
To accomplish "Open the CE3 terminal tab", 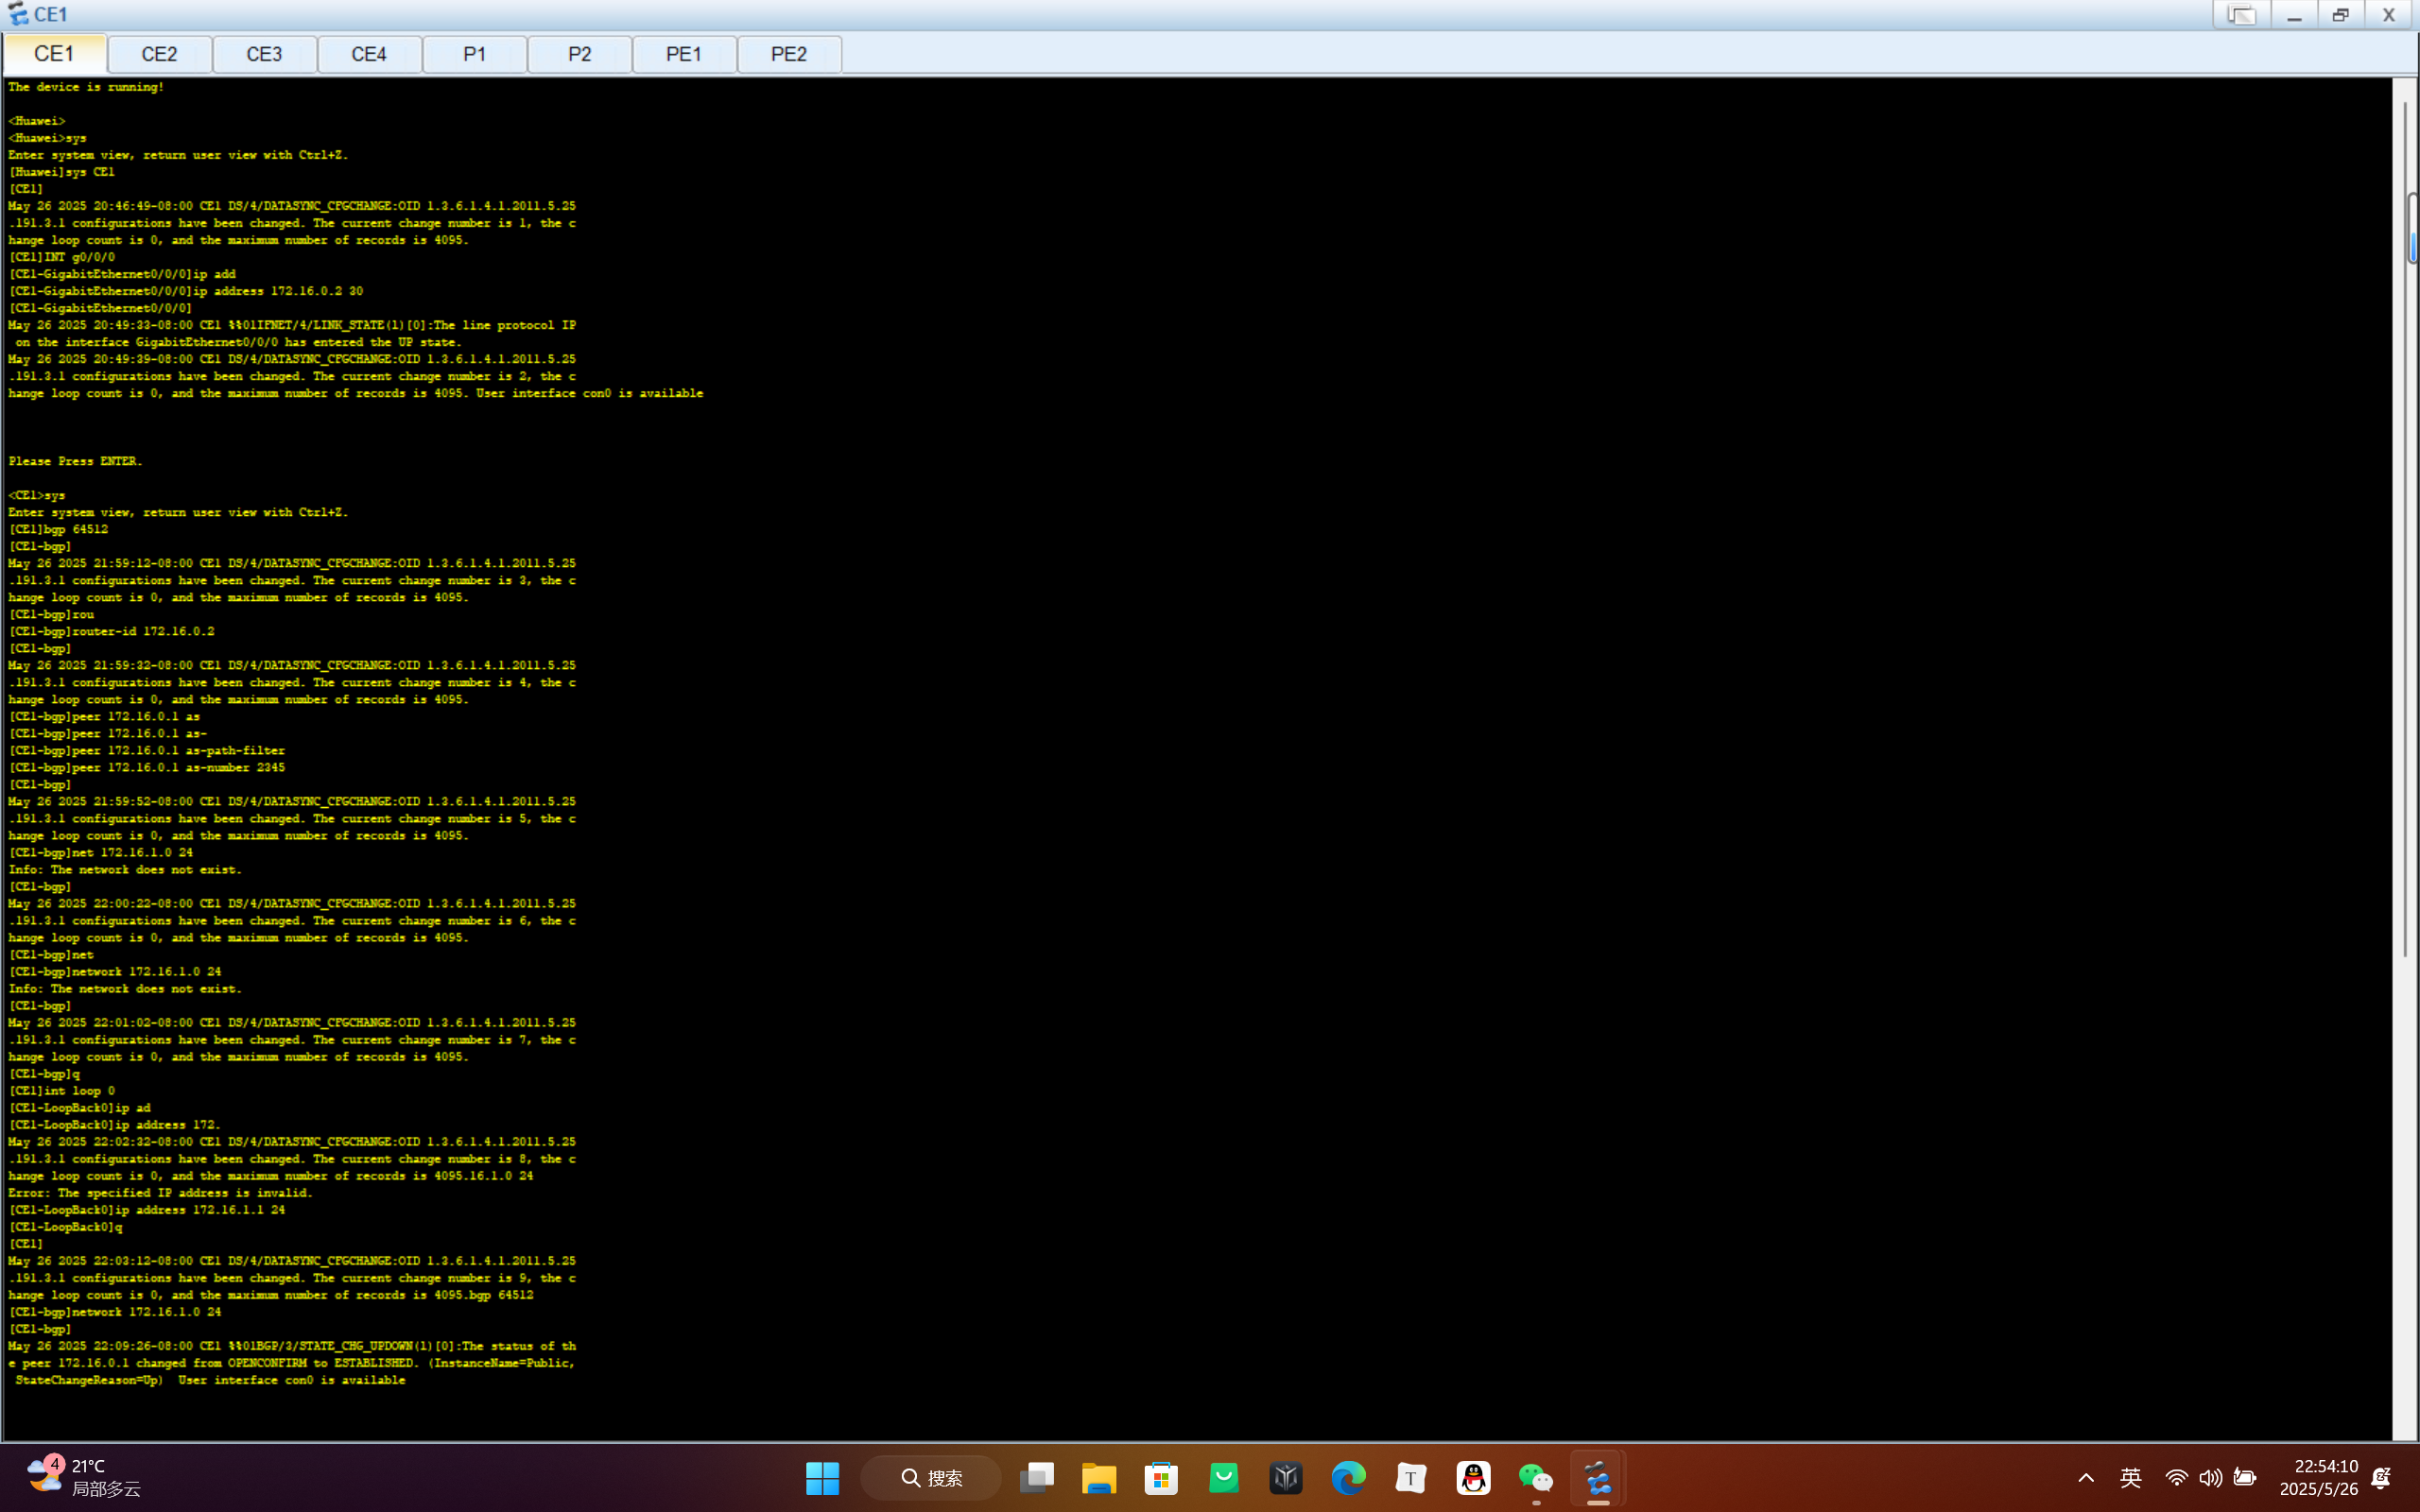I will [264, 54].
